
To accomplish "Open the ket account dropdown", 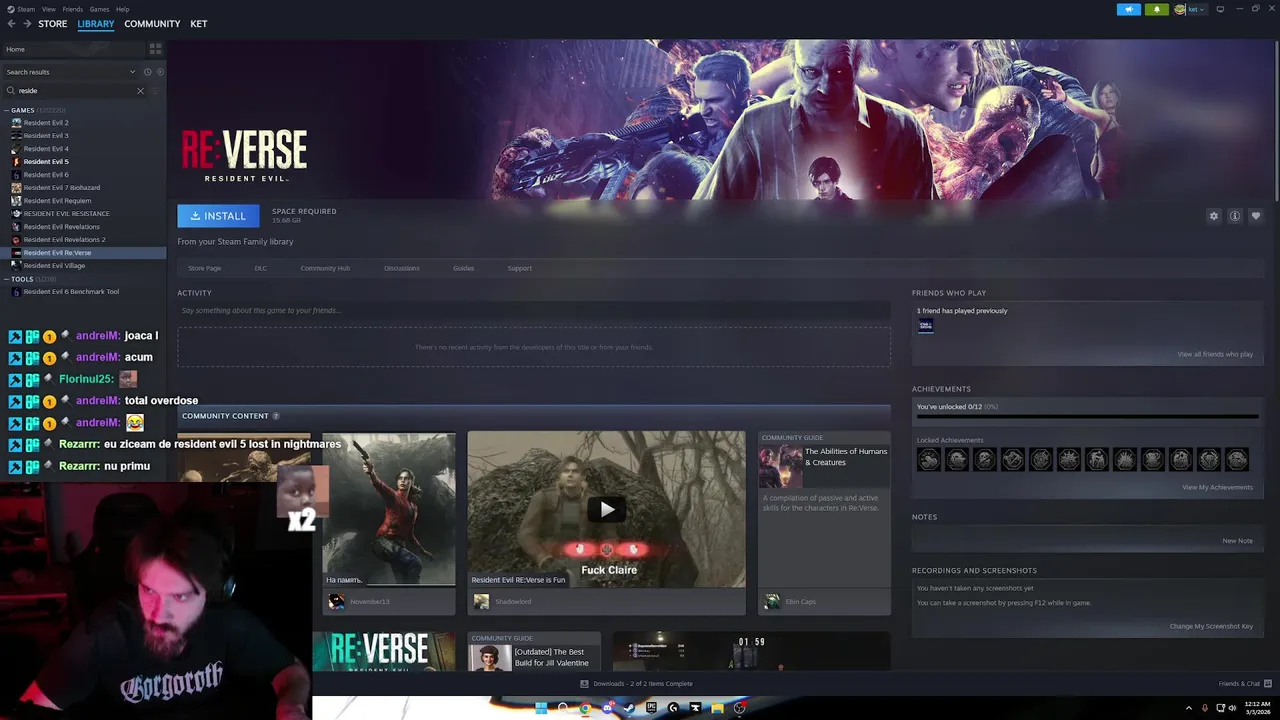I will coord(1190,9).
